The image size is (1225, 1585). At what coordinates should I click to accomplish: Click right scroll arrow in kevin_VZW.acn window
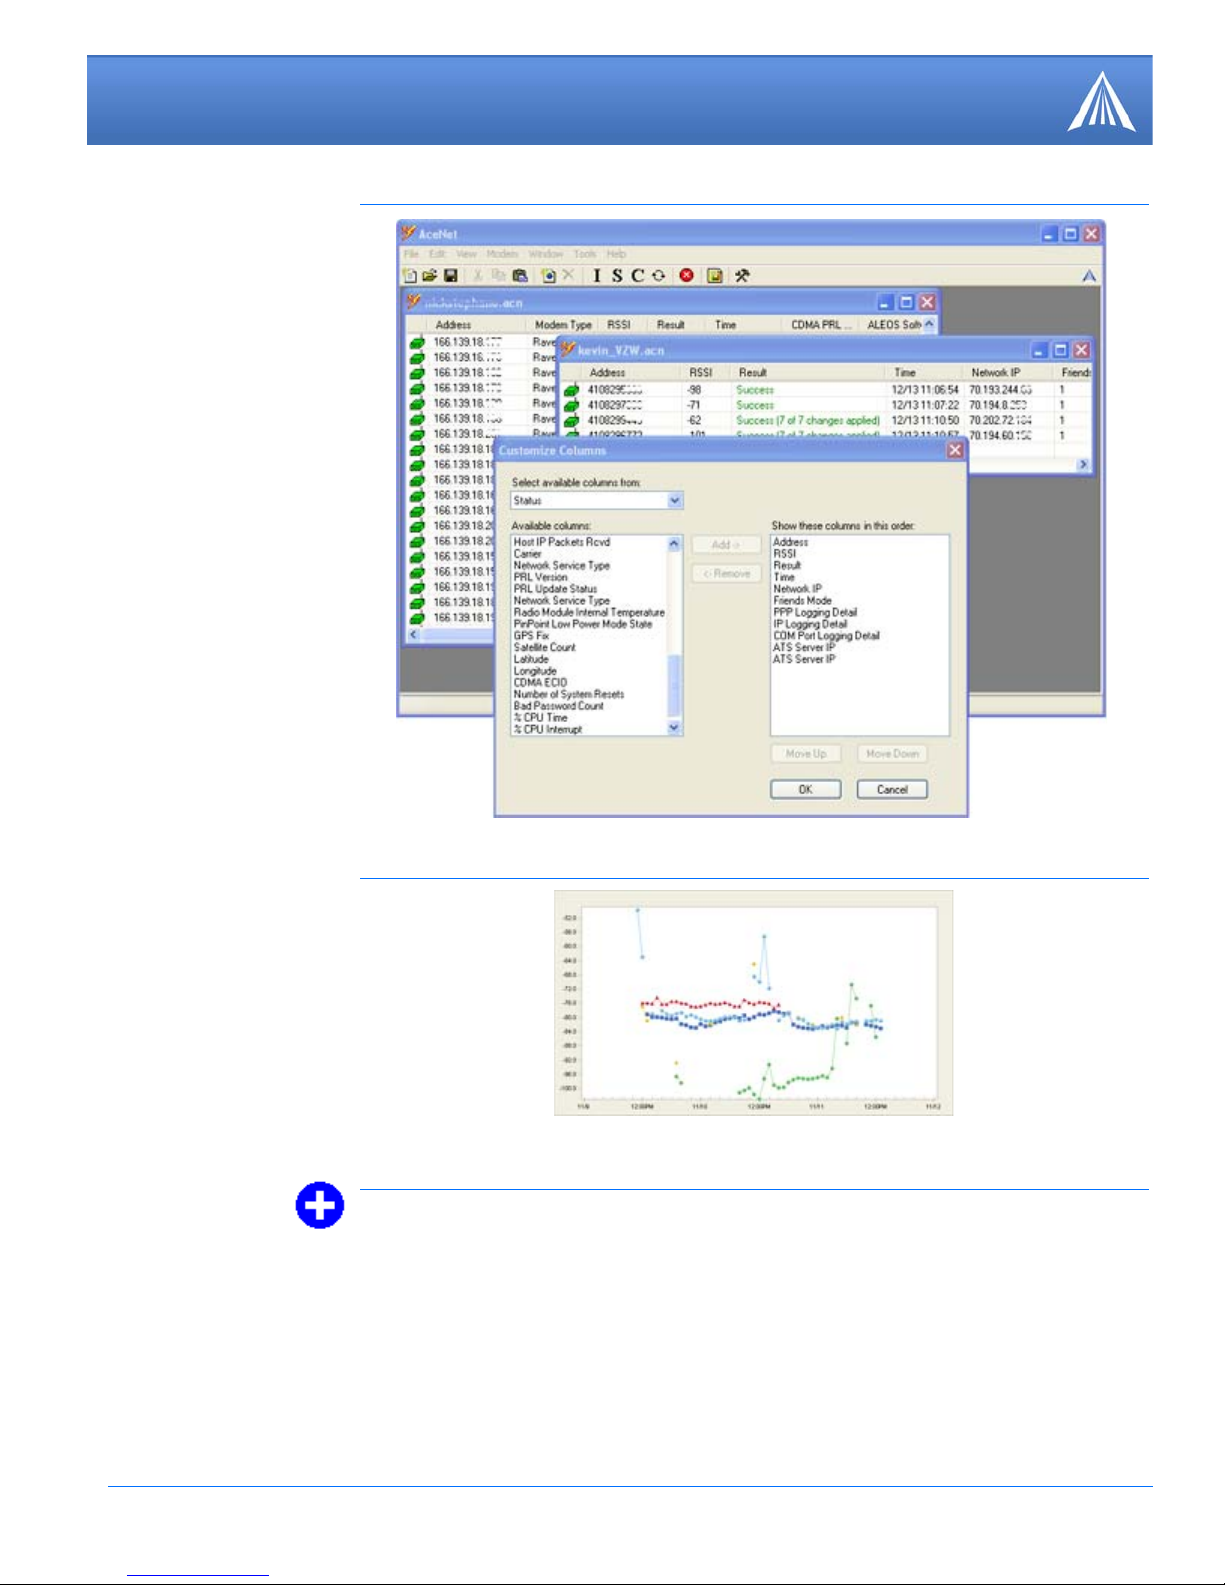coord(1082,464)
